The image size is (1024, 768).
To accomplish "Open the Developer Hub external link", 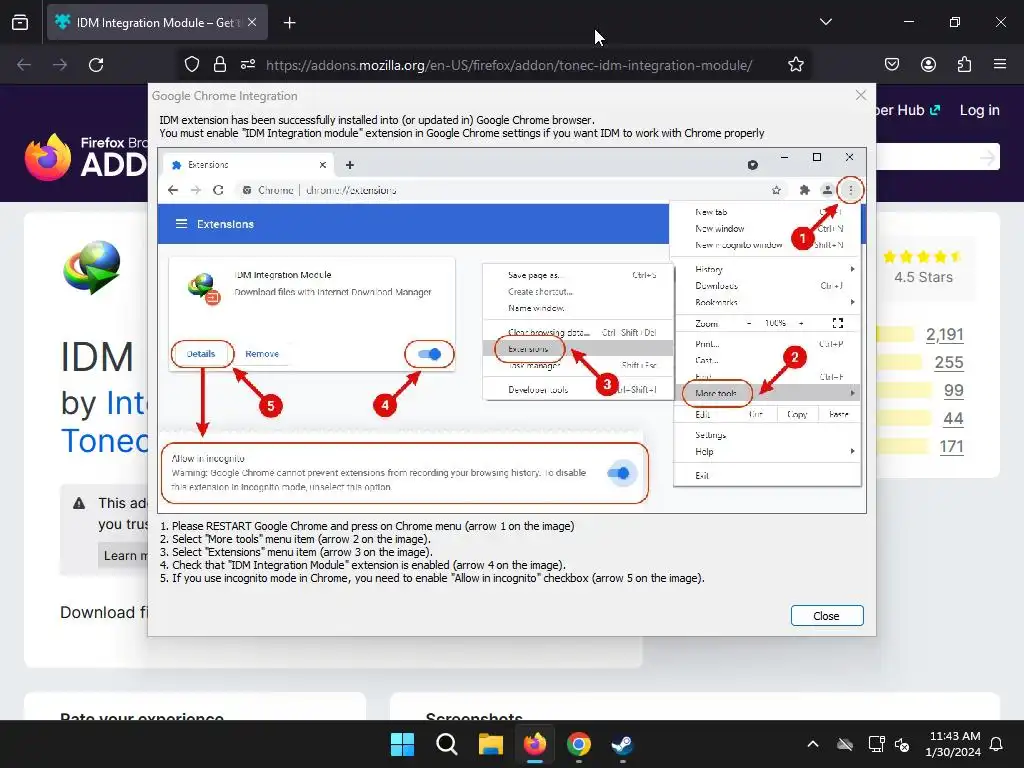I will click(x=909, y=110).
